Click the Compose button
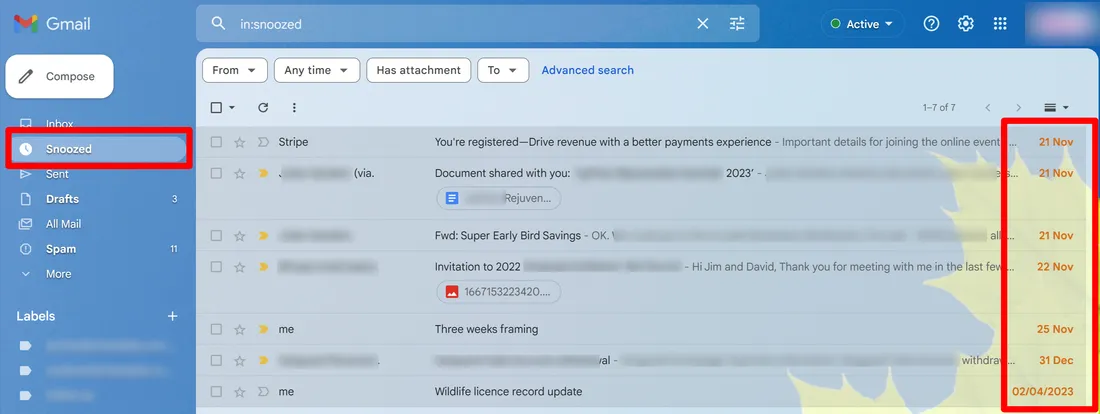The width and height of the screenshot is (1100, 414). pyautogui.click(x=60, y=76)
